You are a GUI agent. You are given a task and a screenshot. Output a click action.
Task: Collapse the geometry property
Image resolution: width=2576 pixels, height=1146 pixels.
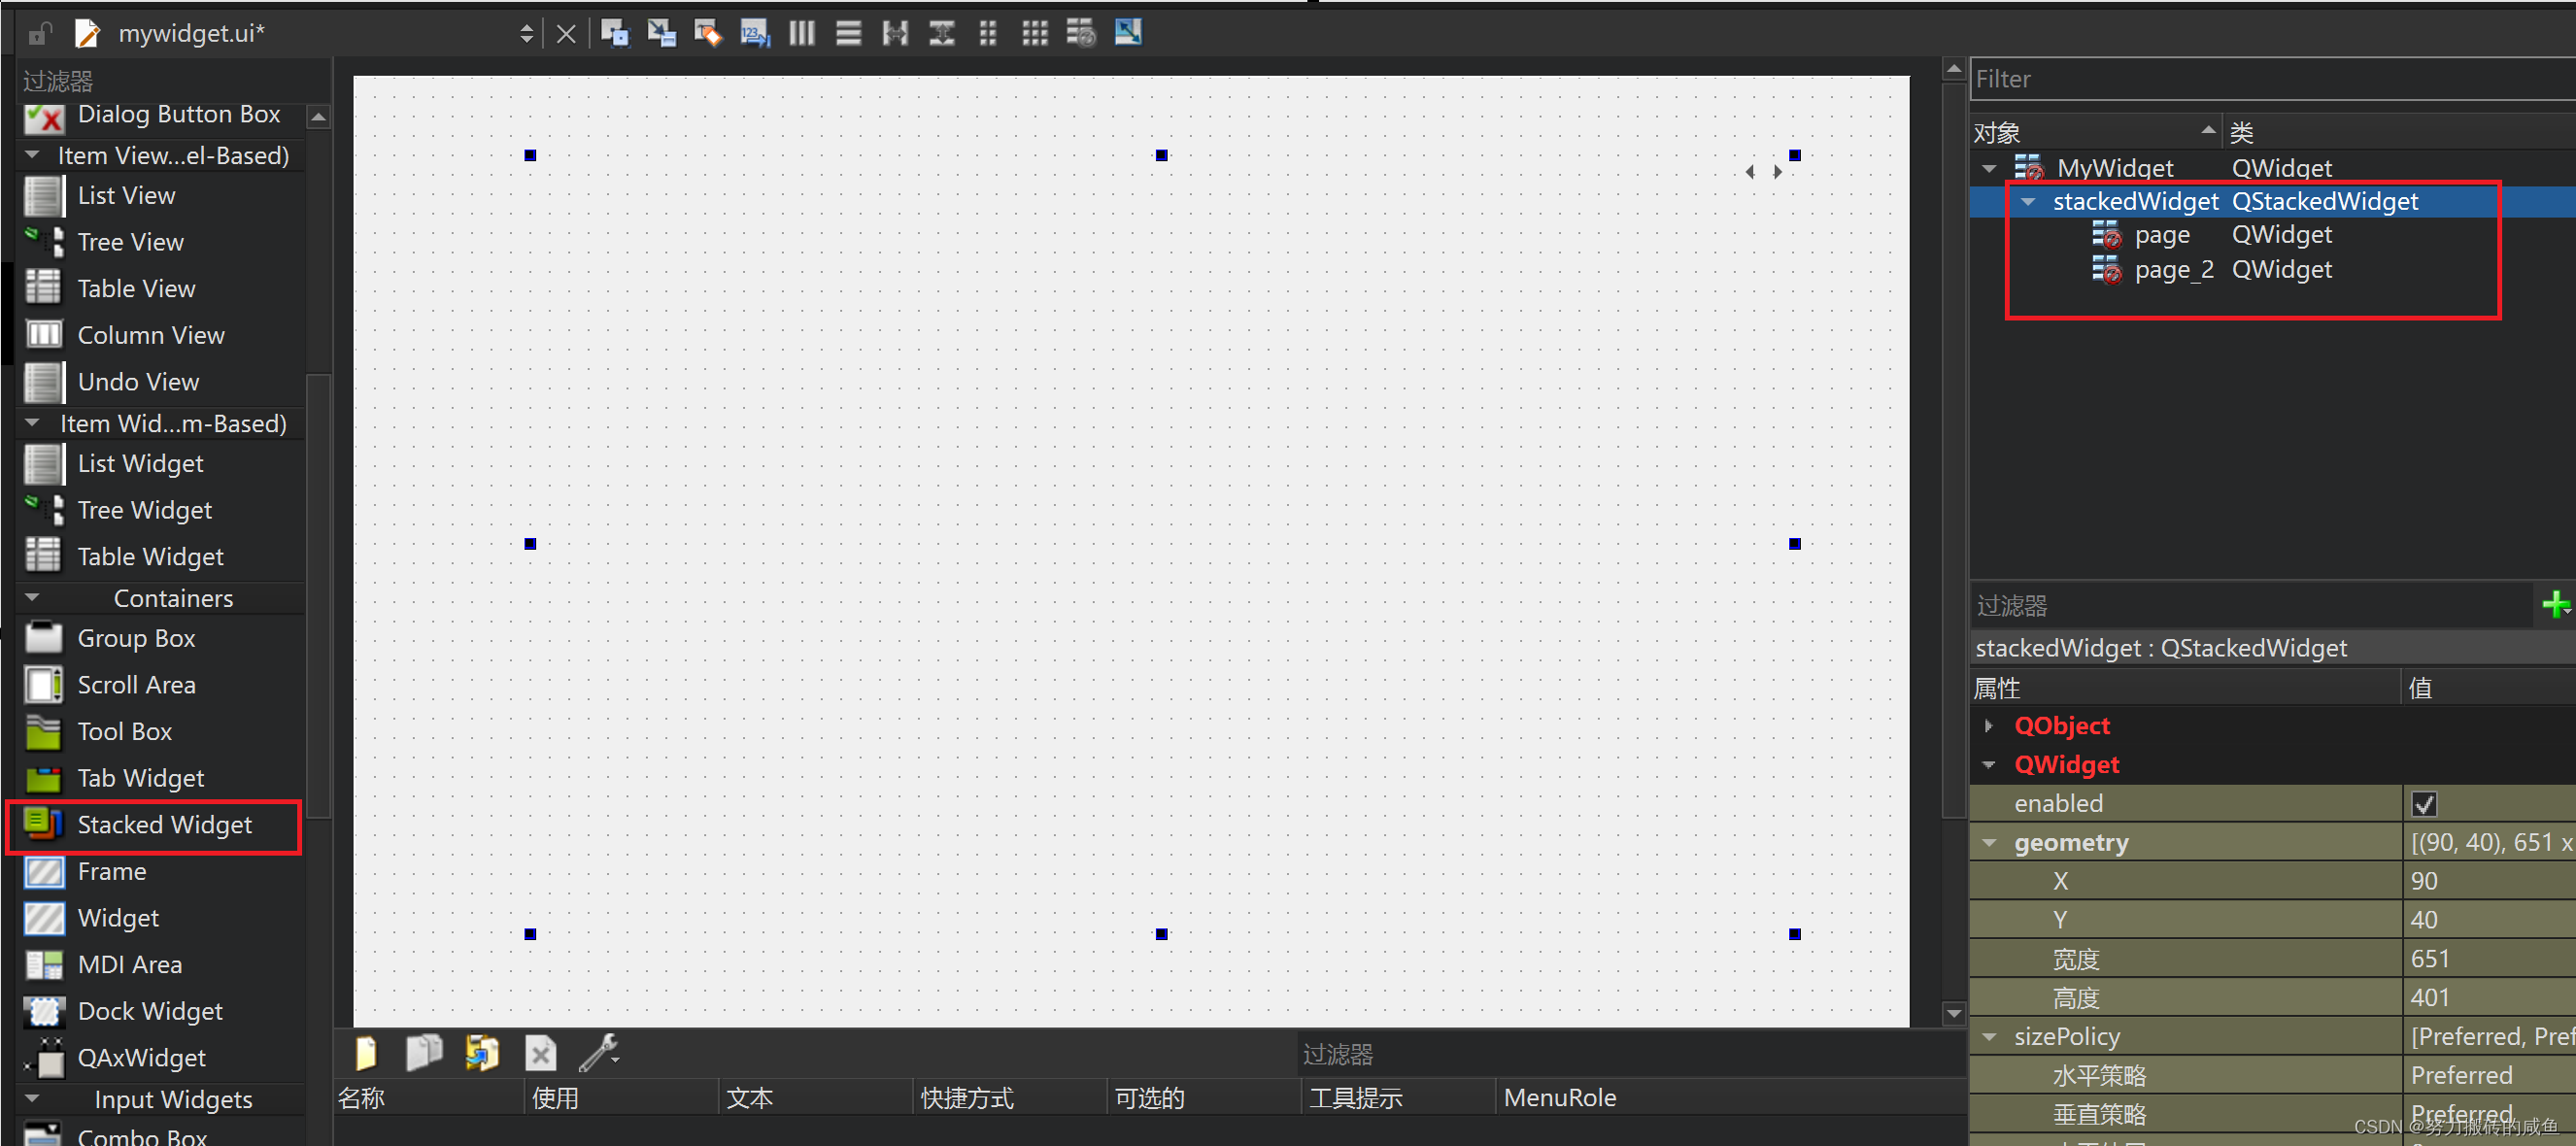[x=1988, y=842]
